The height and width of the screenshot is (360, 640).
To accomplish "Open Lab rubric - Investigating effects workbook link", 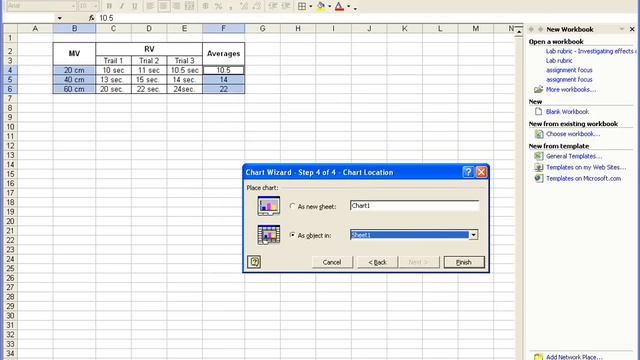I will (591, 51).
